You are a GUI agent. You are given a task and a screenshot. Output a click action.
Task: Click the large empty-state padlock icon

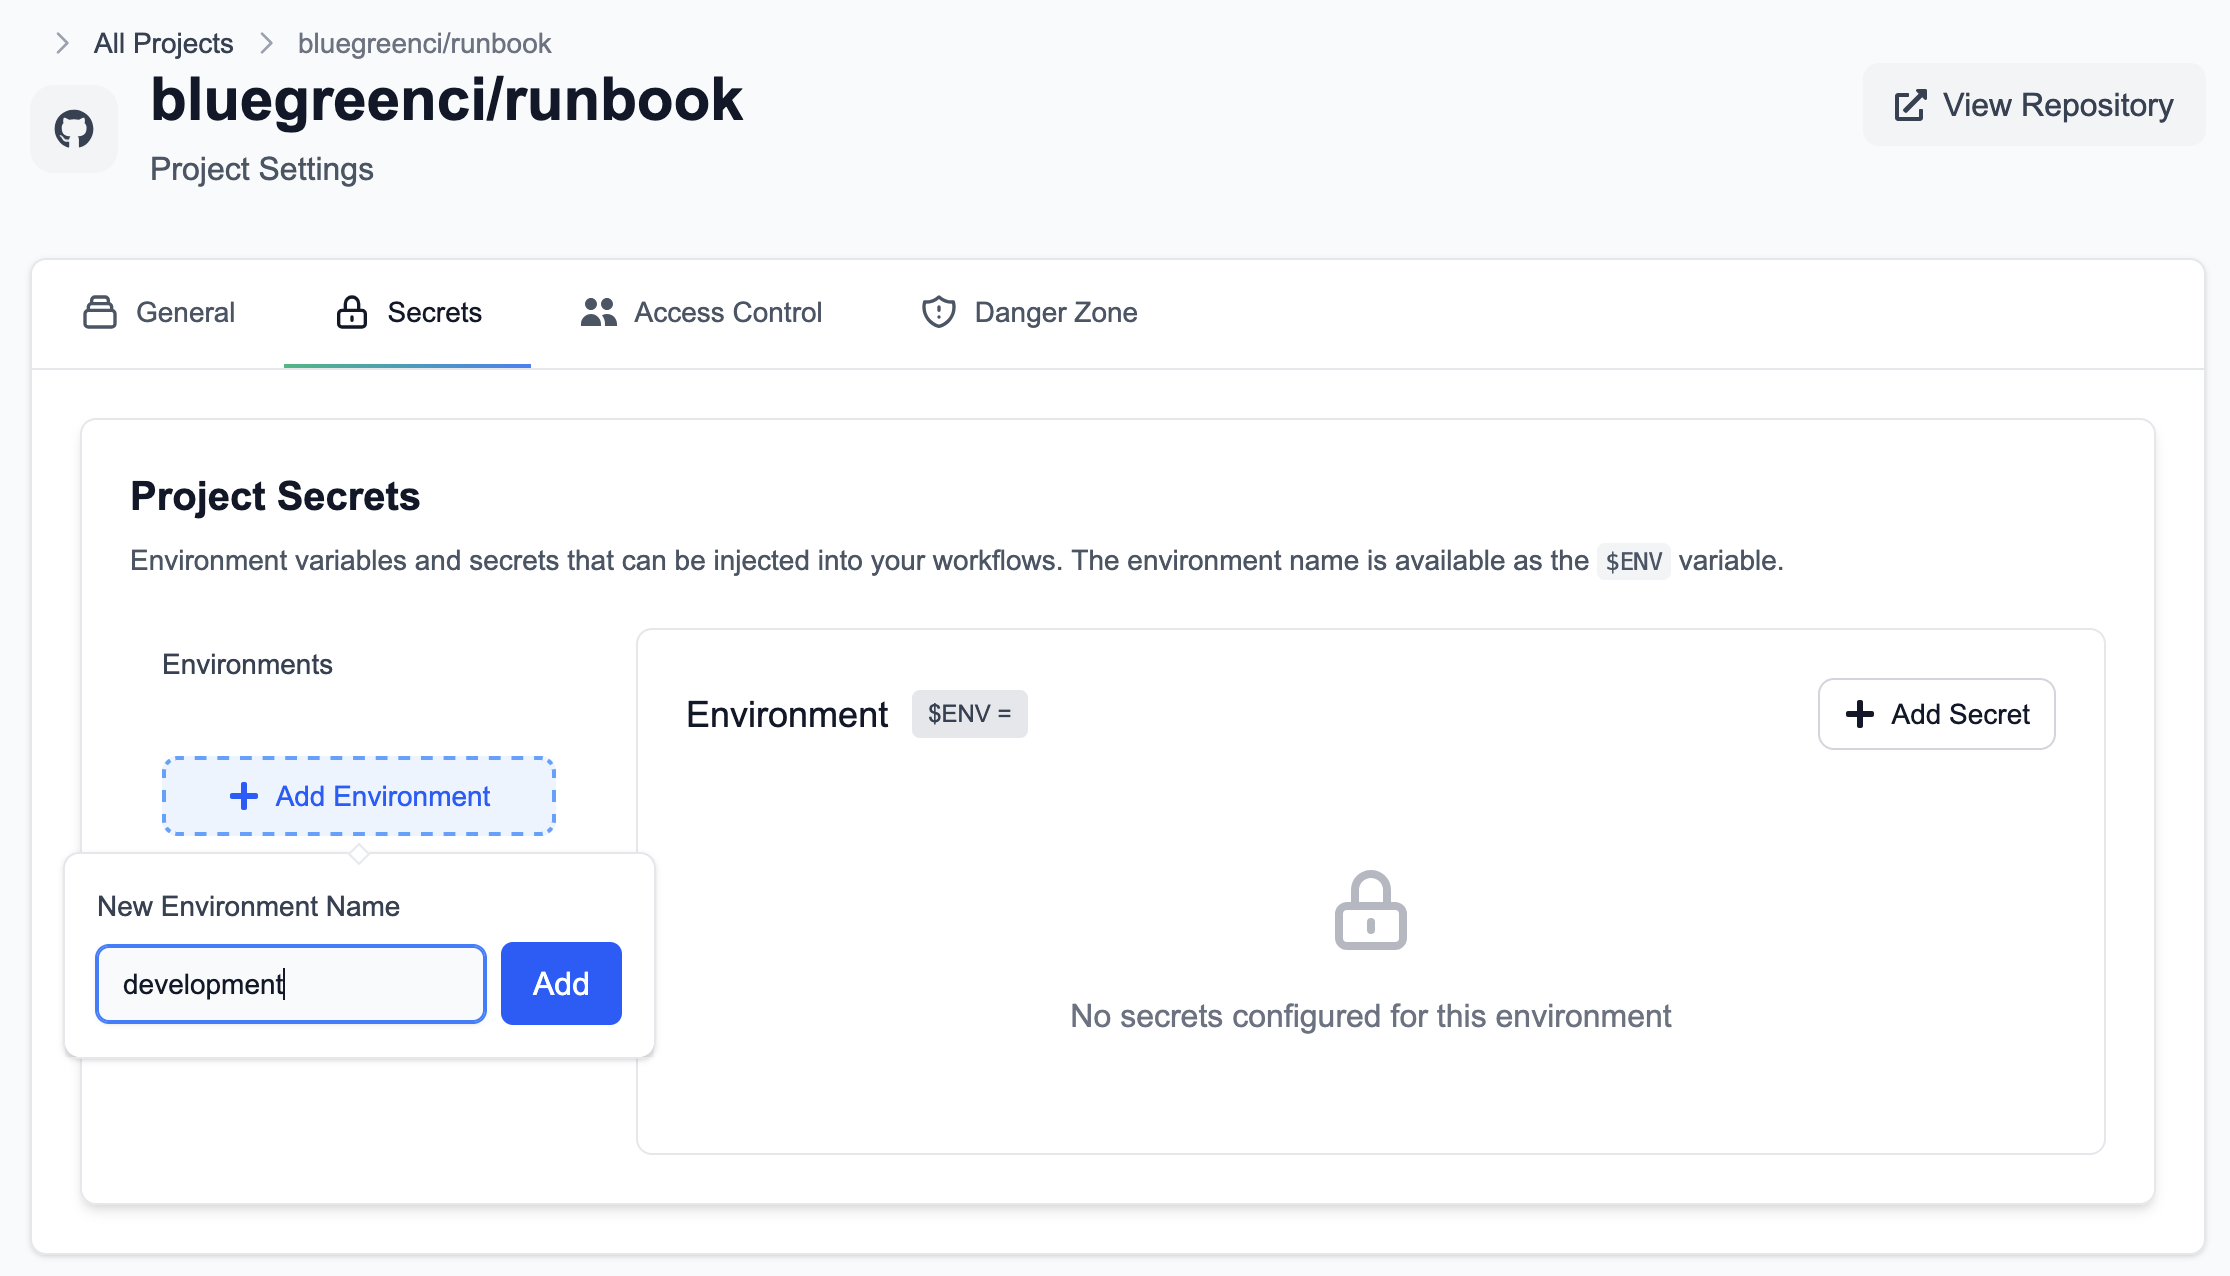coord(1370,910)
